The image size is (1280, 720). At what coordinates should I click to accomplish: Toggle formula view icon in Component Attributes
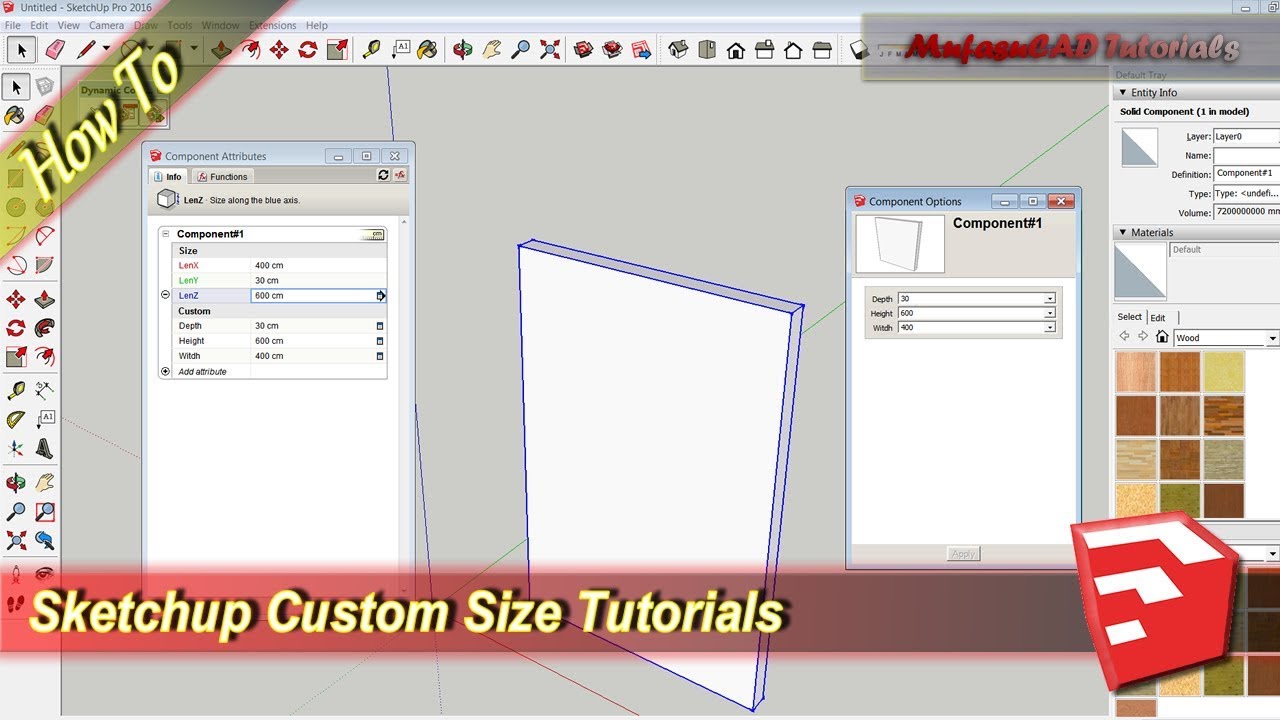coord(400,175)
